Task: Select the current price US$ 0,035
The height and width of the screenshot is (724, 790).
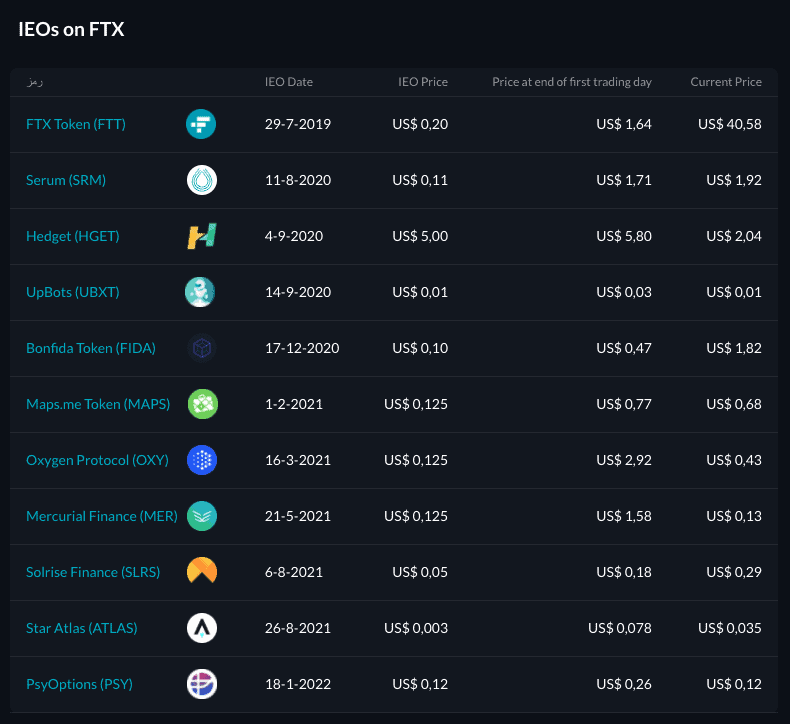Action: click(x=730, y=628)
